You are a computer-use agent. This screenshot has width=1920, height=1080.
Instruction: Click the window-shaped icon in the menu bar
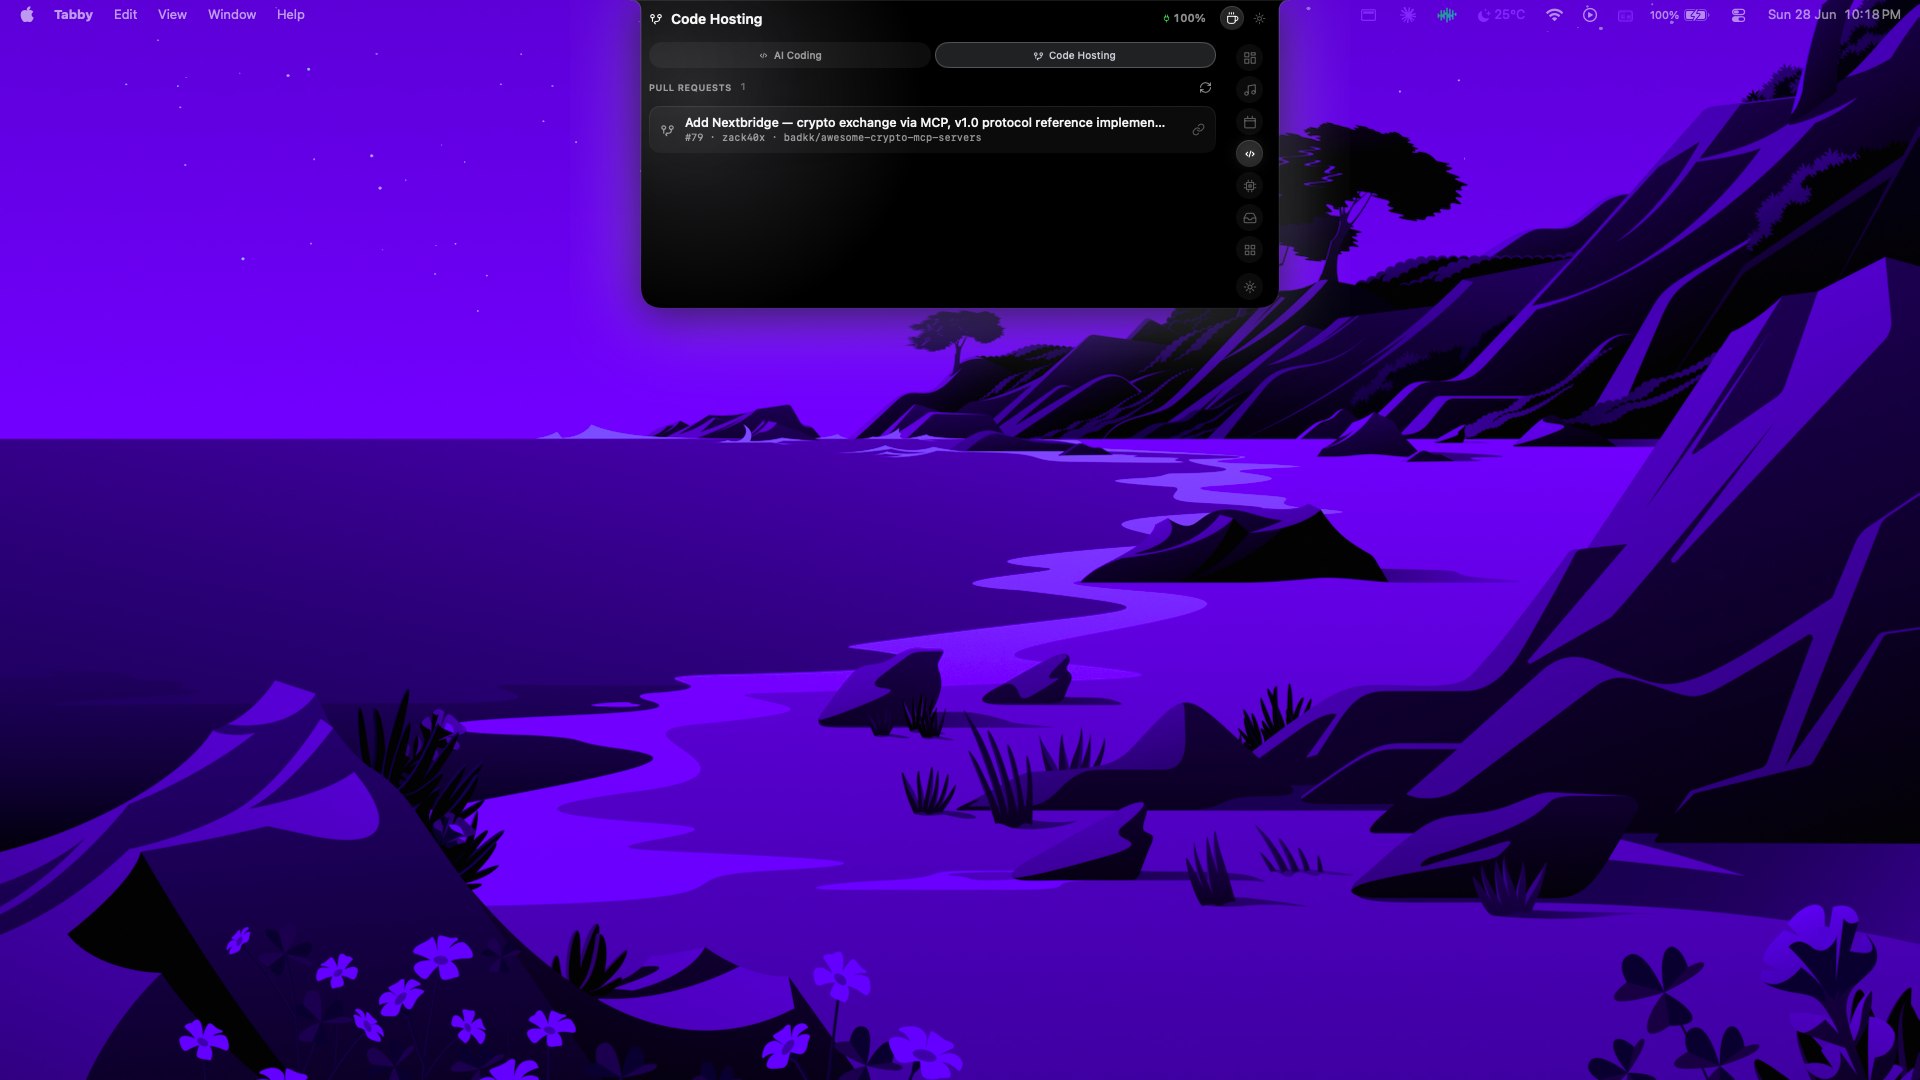(x=1369, y=15)
